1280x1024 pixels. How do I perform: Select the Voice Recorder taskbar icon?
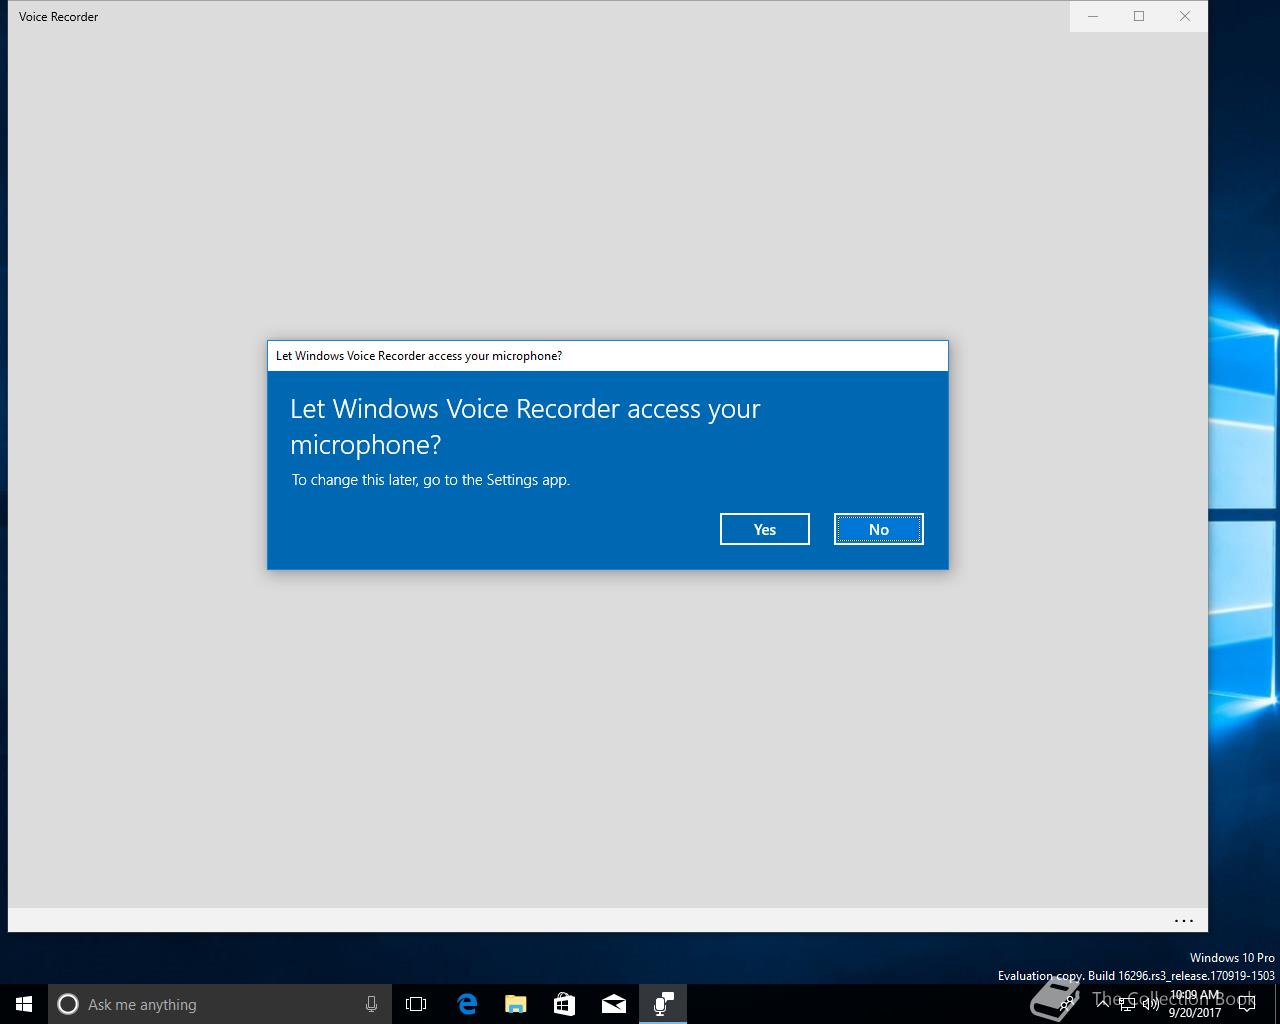pyautogui.click(x=663, y=1004)
